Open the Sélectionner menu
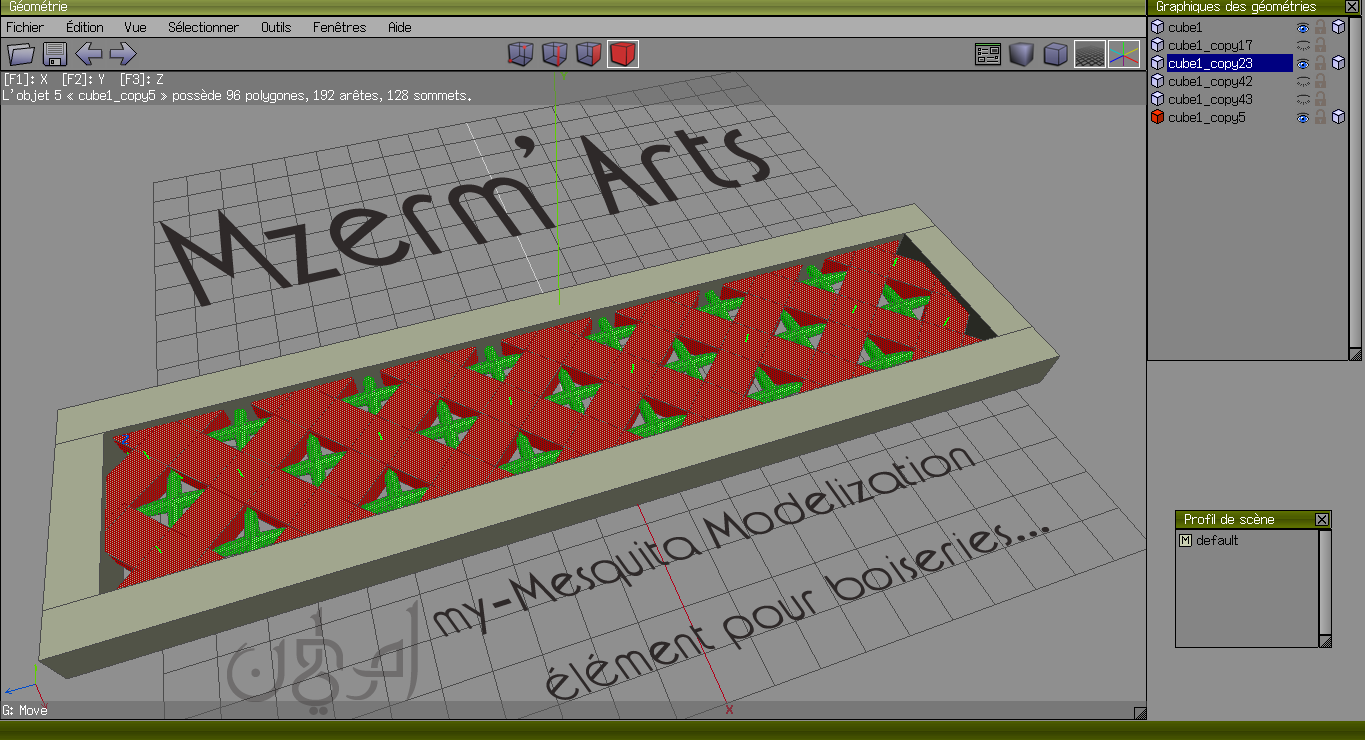 (x=203, y=27)
